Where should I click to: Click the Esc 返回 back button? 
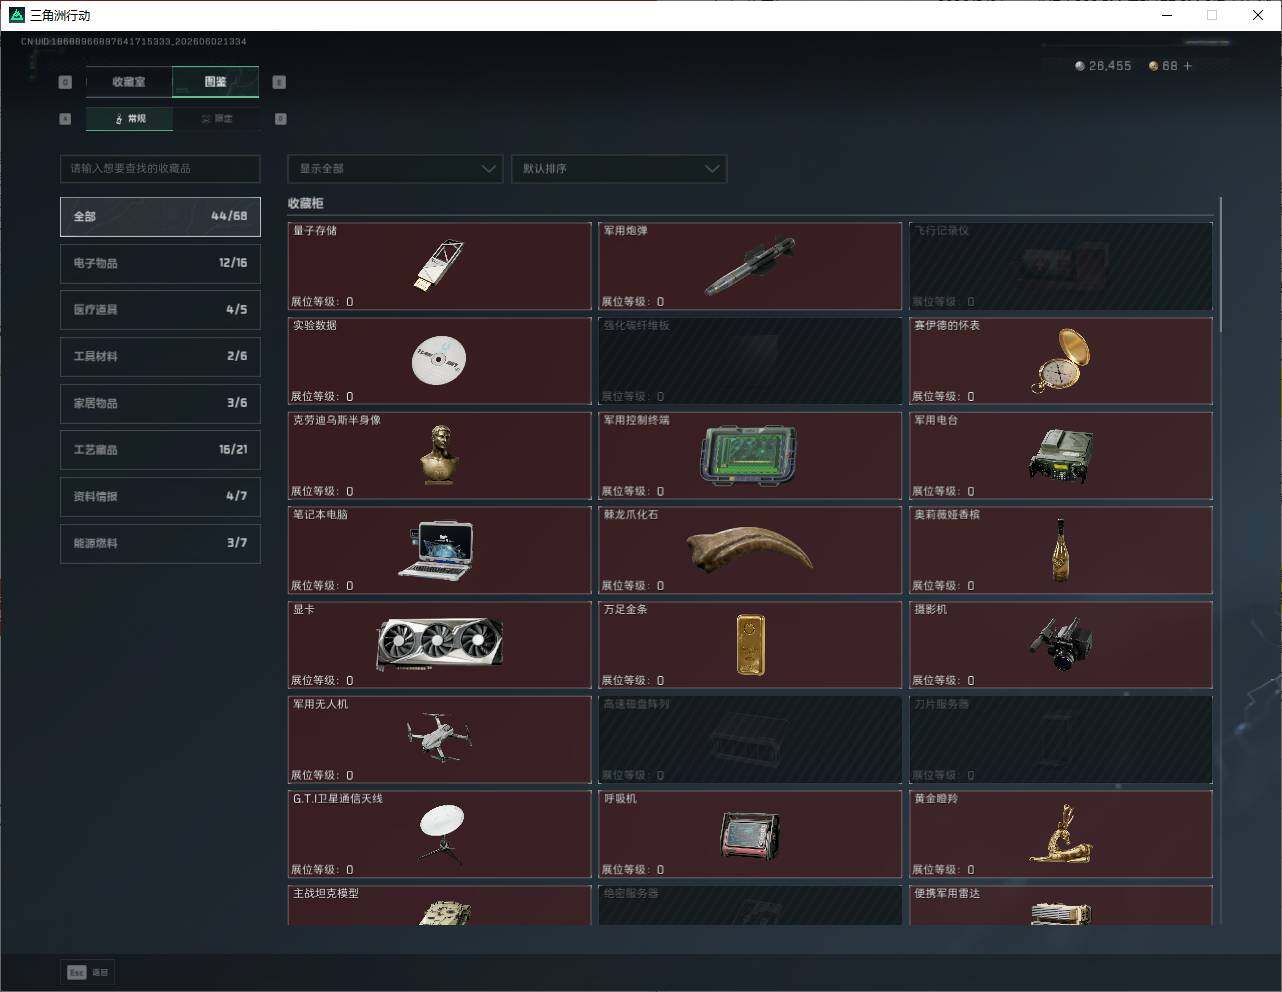88,972
